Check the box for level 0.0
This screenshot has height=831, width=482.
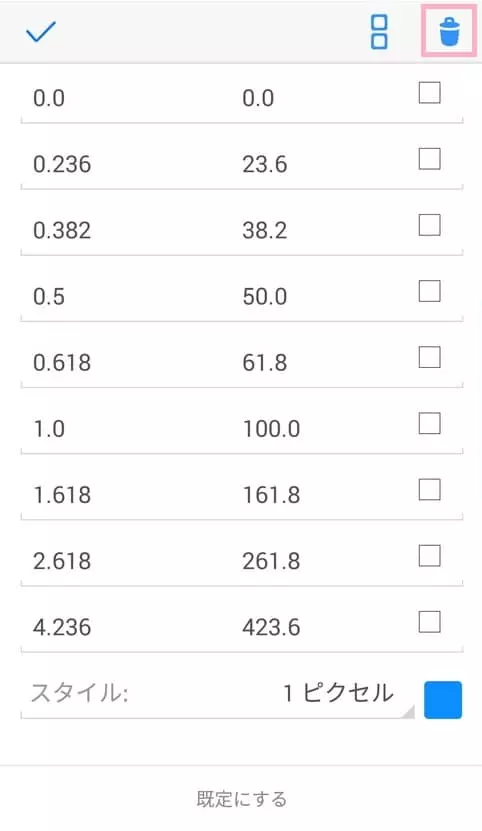pyautogui.click(x=430, y=93)
